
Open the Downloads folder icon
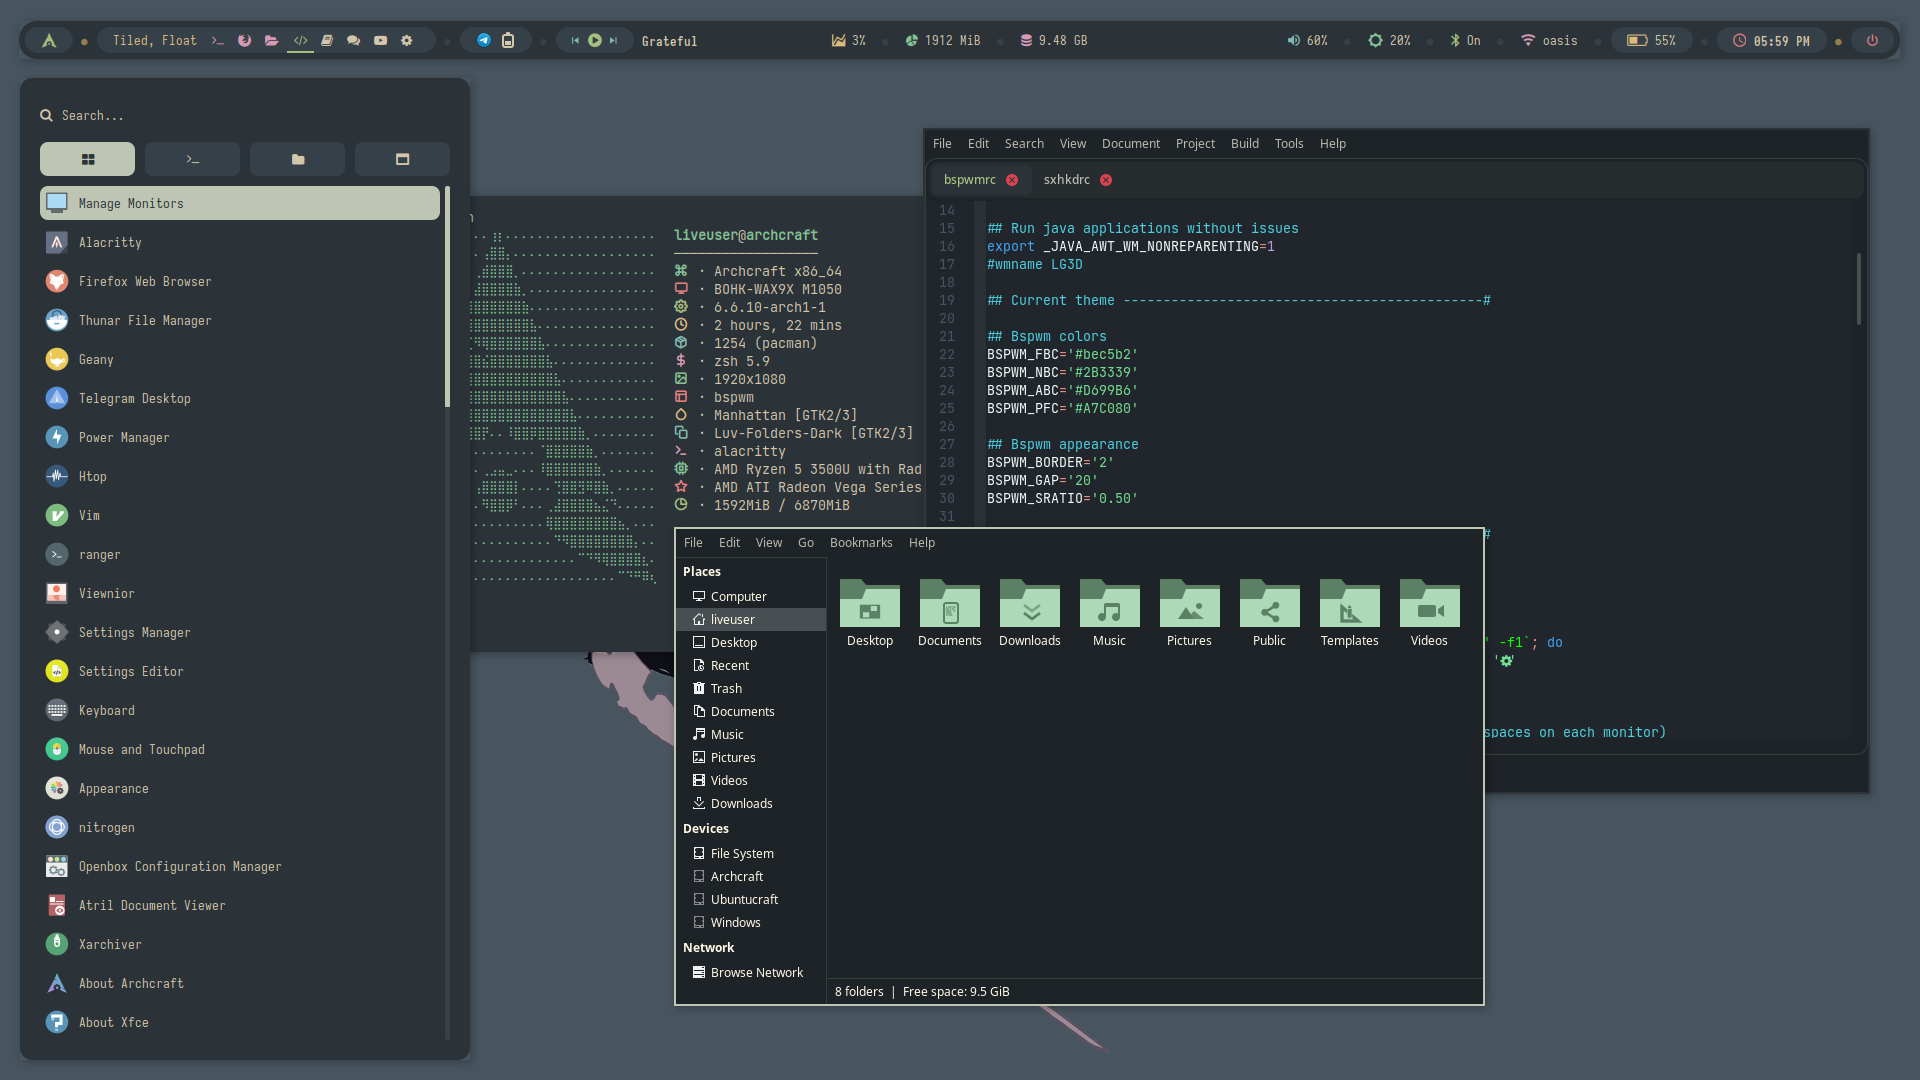point(1029,612)
